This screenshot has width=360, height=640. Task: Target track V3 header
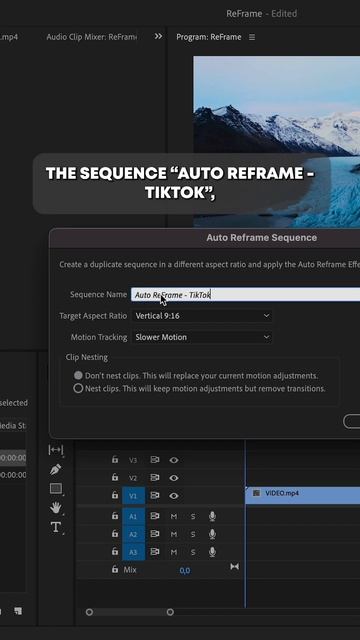click(x=133, y=460)
